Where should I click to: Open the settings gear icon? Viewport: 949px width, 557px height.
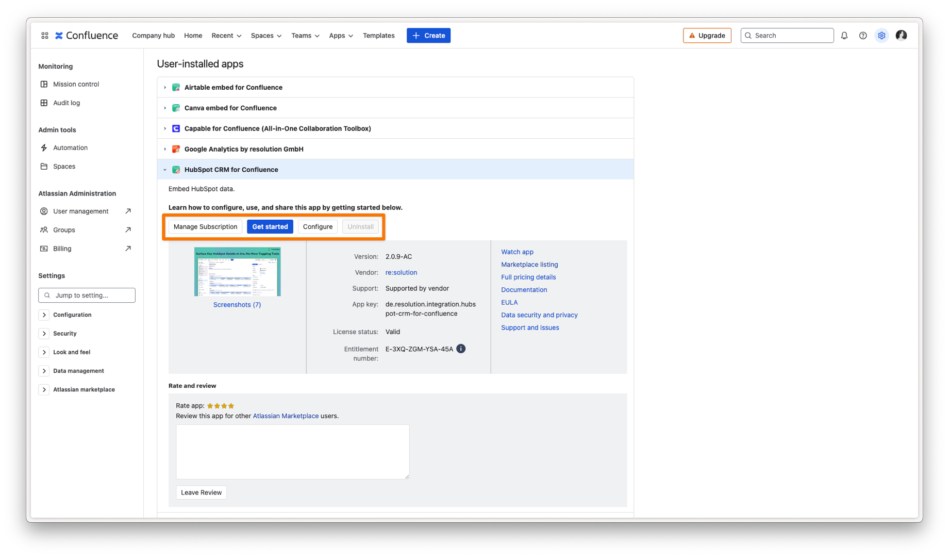coord(882,36)
